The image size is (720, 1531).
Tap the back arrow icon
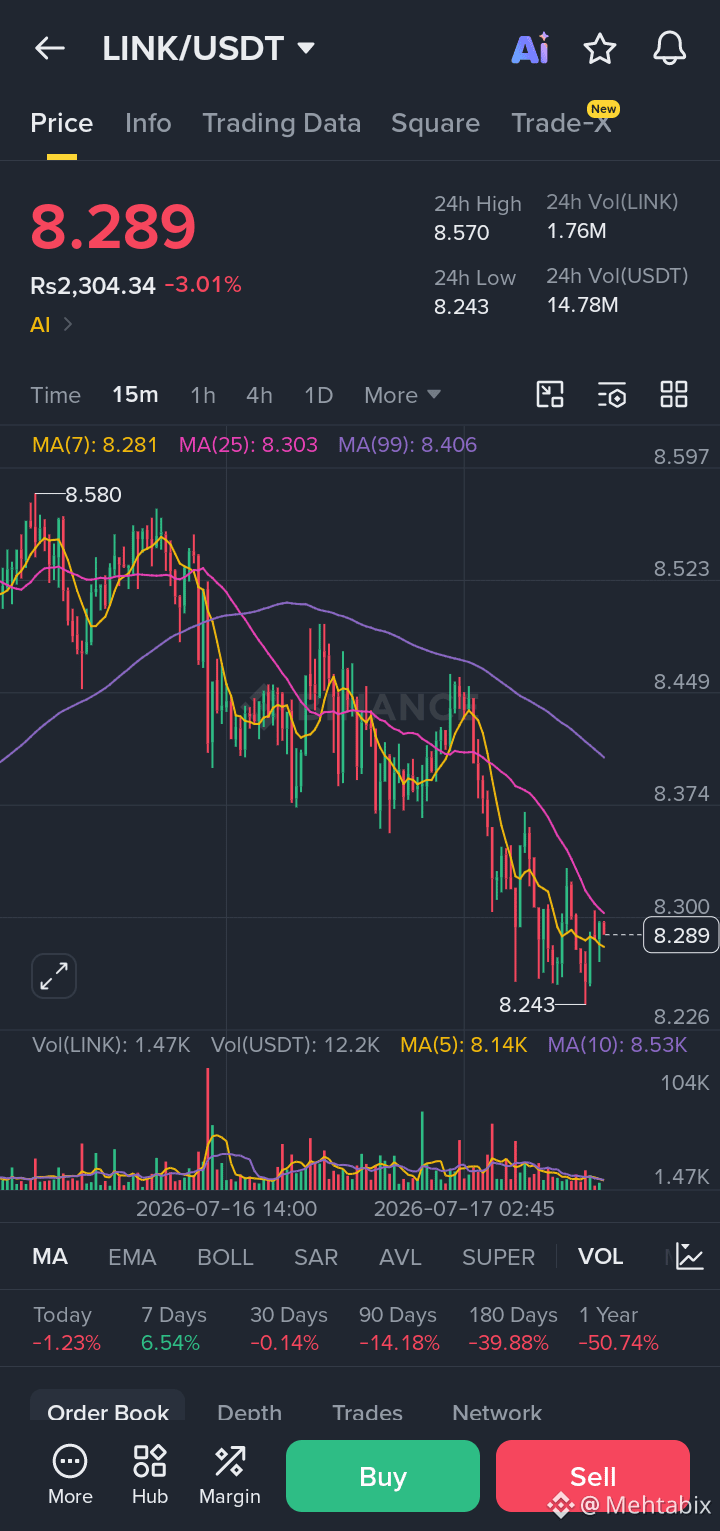(x=50, y=48)
